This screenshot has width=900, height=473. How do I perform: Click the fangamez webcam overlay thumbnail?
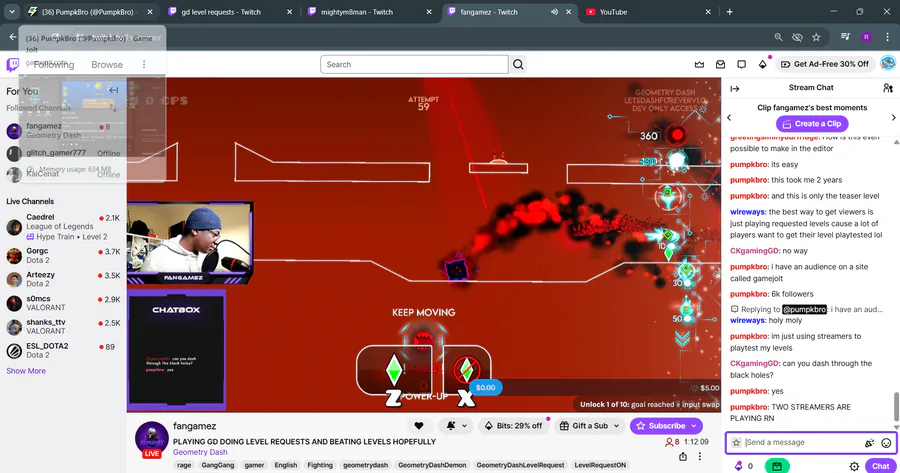[190, 243]
